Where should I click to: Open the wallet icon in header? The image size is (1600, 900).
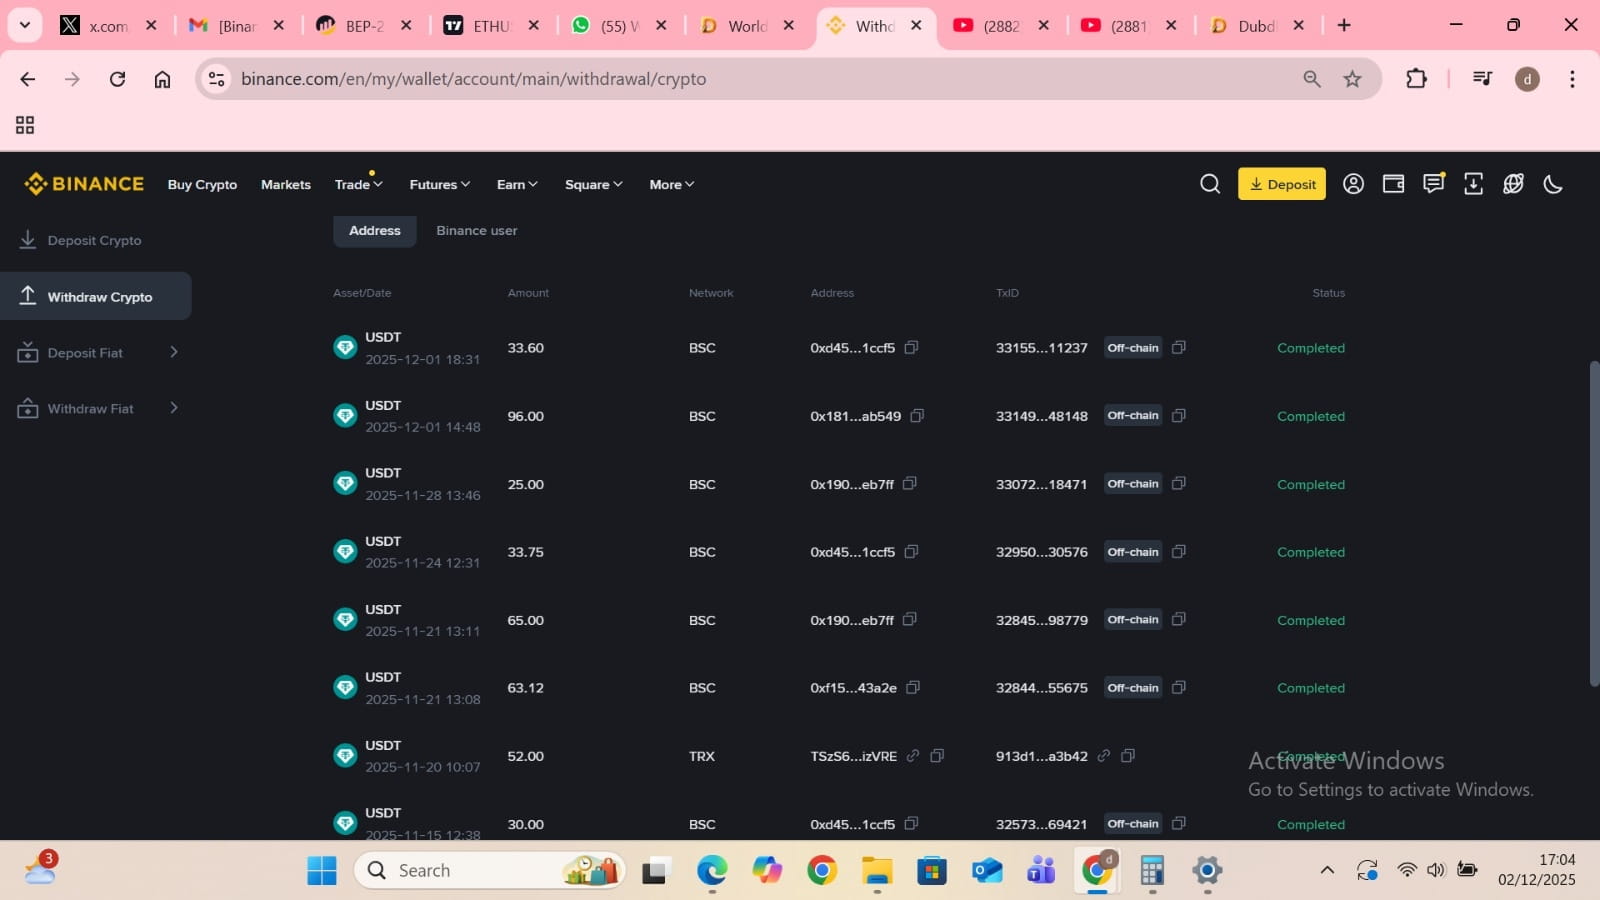[x=1393, y=184]
